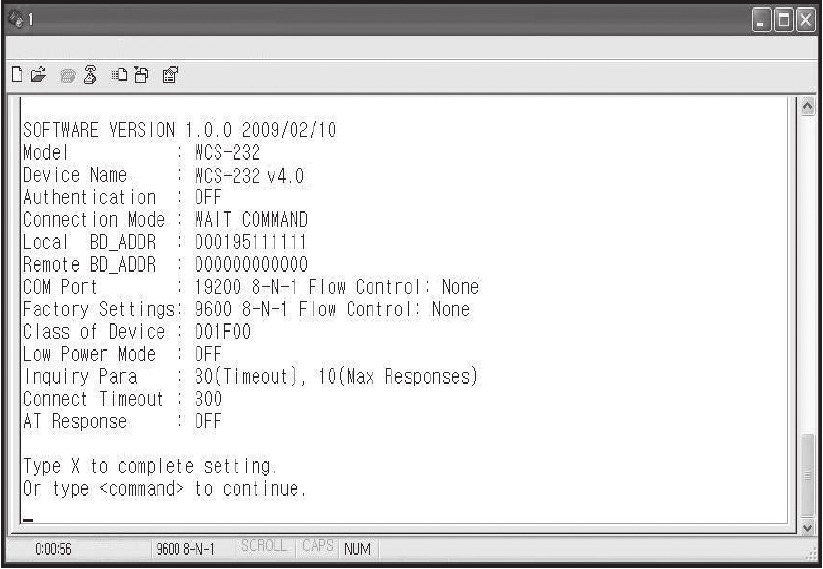Image resolution: width=823 pixels, height=569 pixels.
Task: Click the terminal cursor prompt line
Action: point(28,520)
